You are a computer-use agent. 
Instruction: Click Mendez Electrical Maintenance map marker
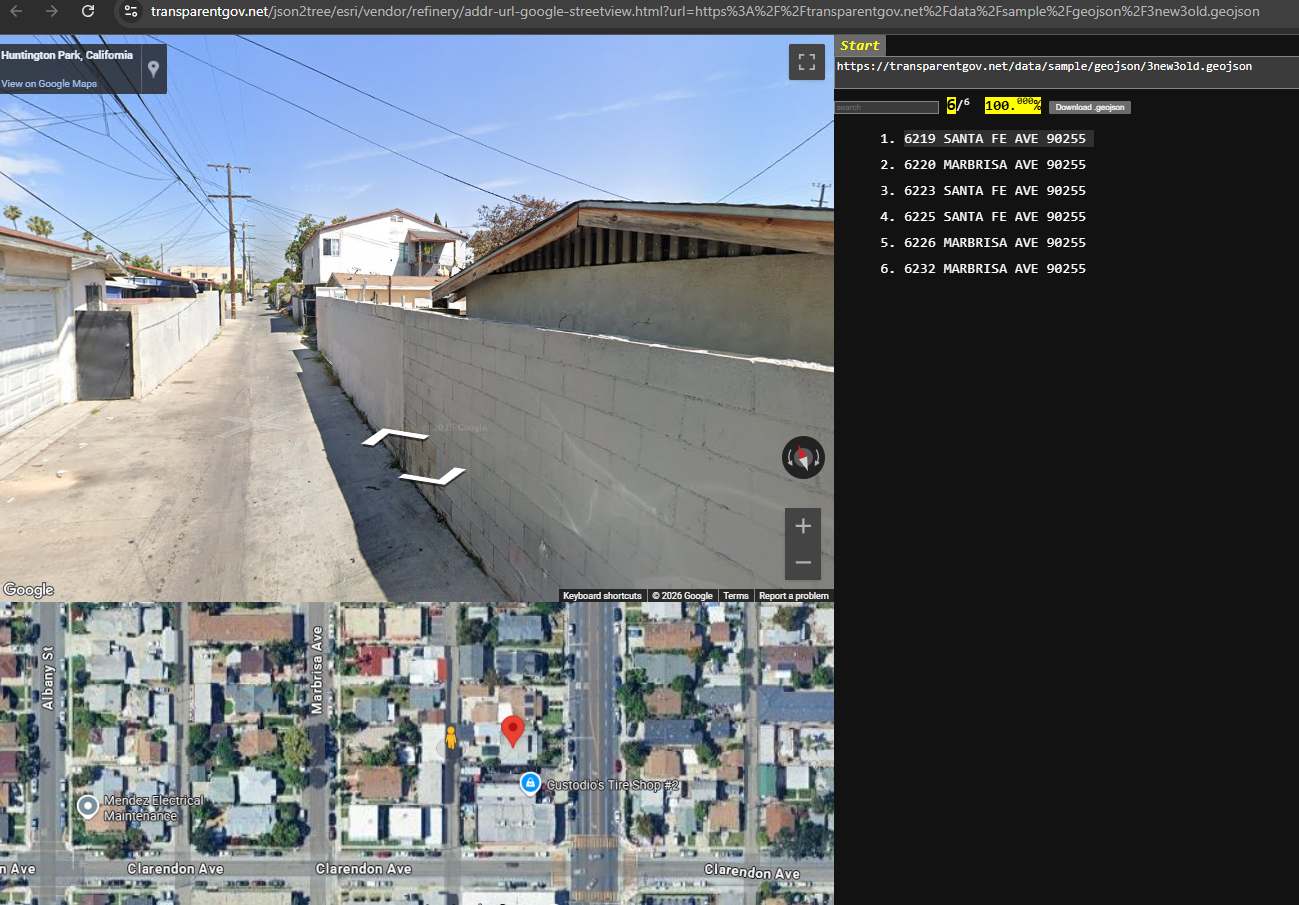pos(88,805)
